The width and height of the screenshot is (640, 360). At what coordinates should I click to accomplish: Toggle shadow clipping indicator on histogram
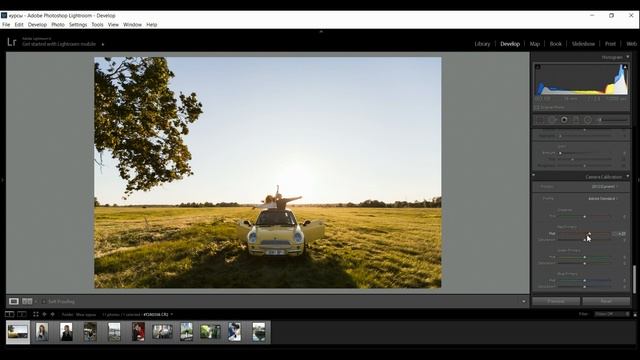click(x=538, y=67)
